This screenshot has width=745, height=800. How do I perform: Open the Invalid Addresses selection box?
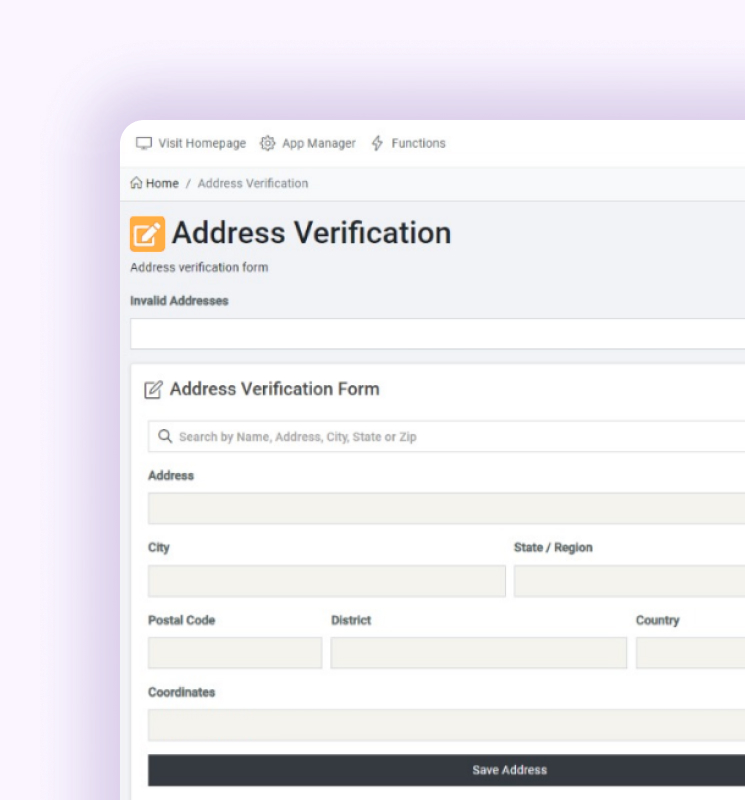[437, 334]
